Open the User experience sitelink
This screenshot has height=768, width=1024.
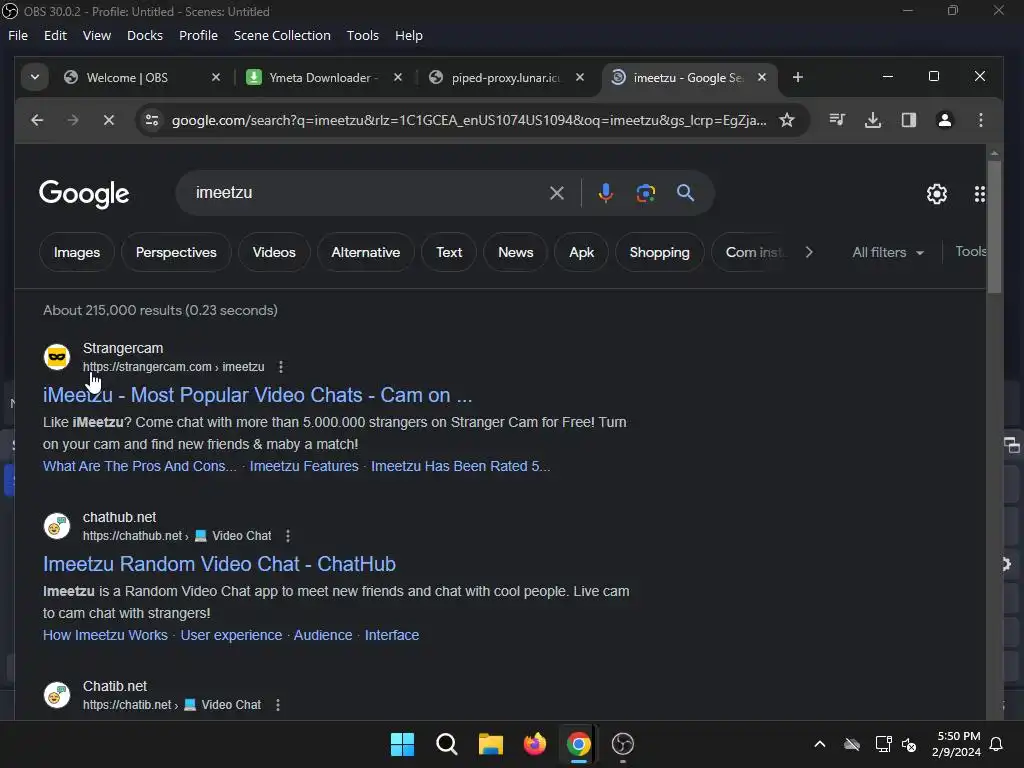pyautogui.click(x=231, y=635)
